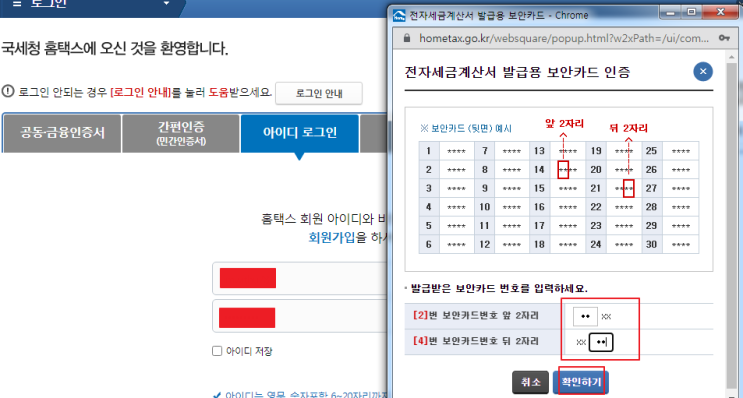Click the password input field on login page
Viewport: 743px width, 398px height.
(x=300, y=316)
